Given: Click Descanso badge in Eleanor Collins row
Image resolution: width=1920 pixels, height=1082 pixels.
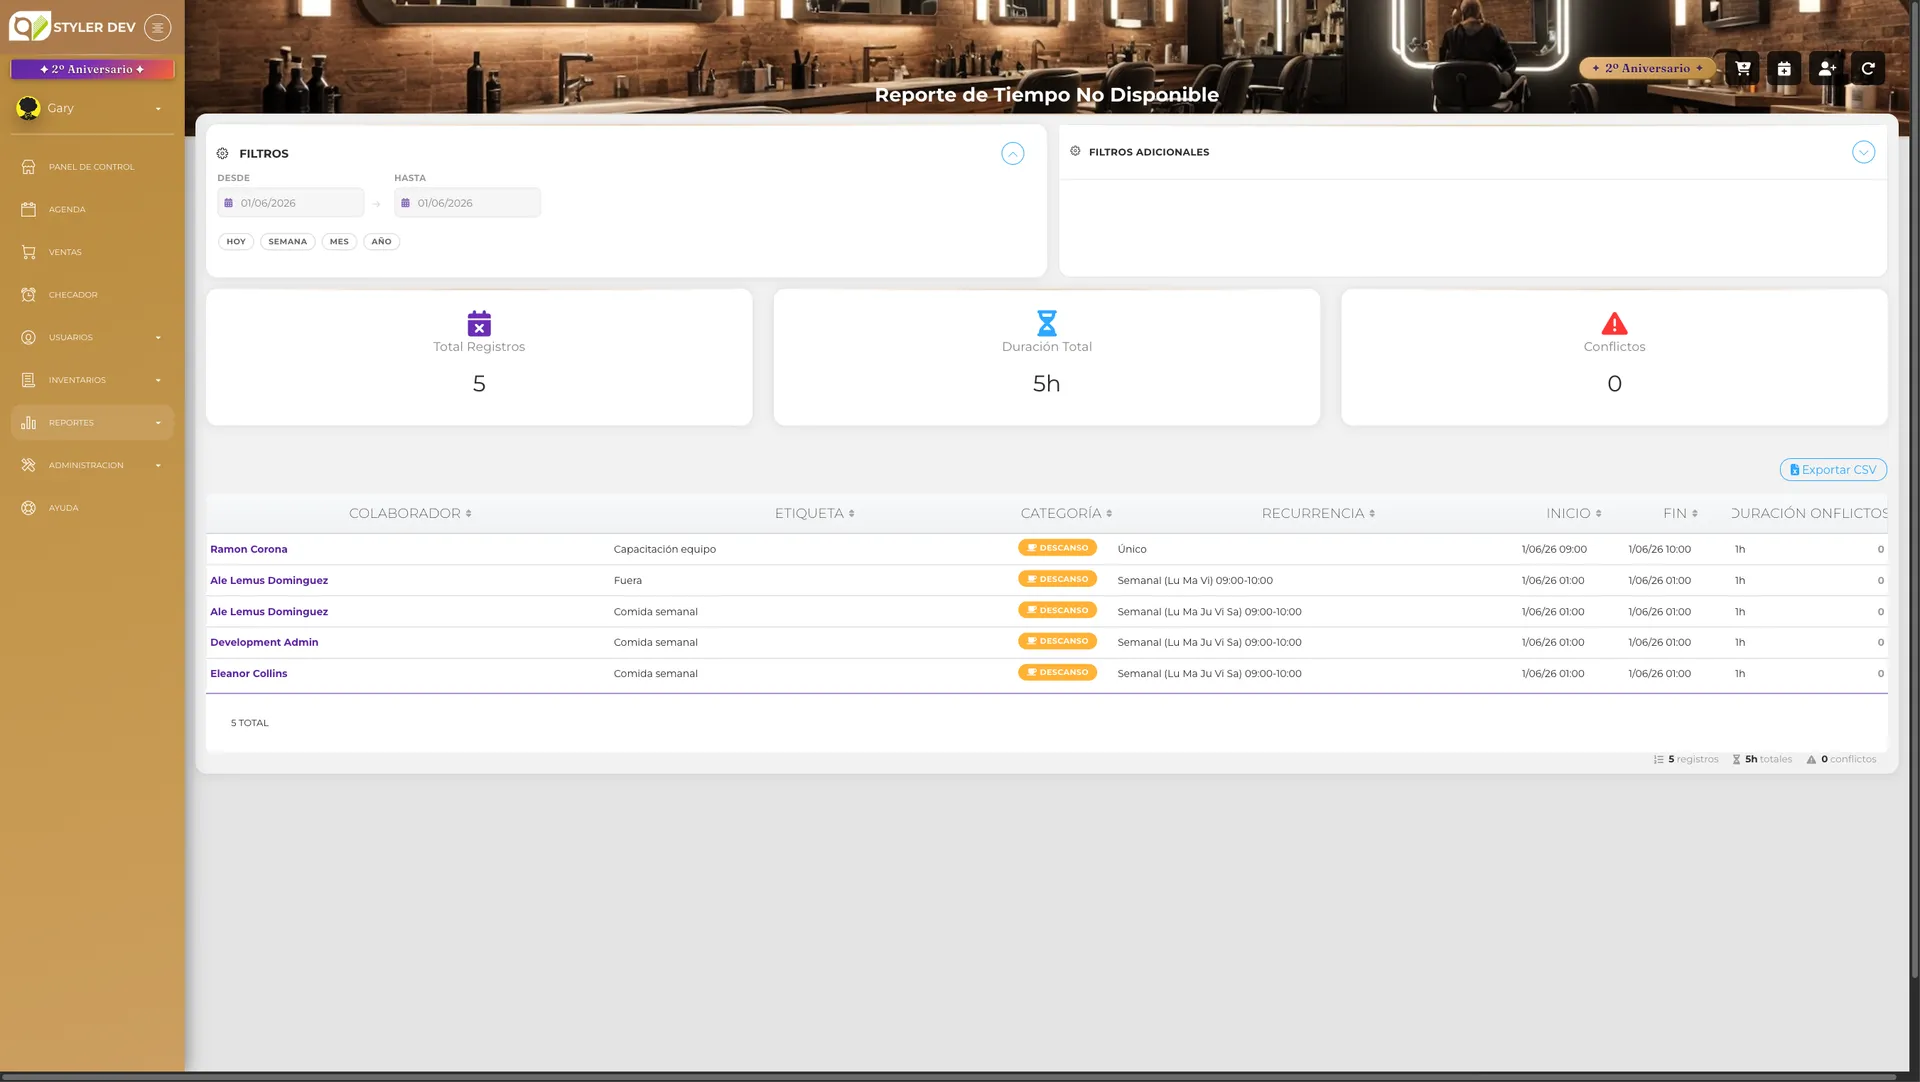Looking at the screenshot, I should (1057, 672).
